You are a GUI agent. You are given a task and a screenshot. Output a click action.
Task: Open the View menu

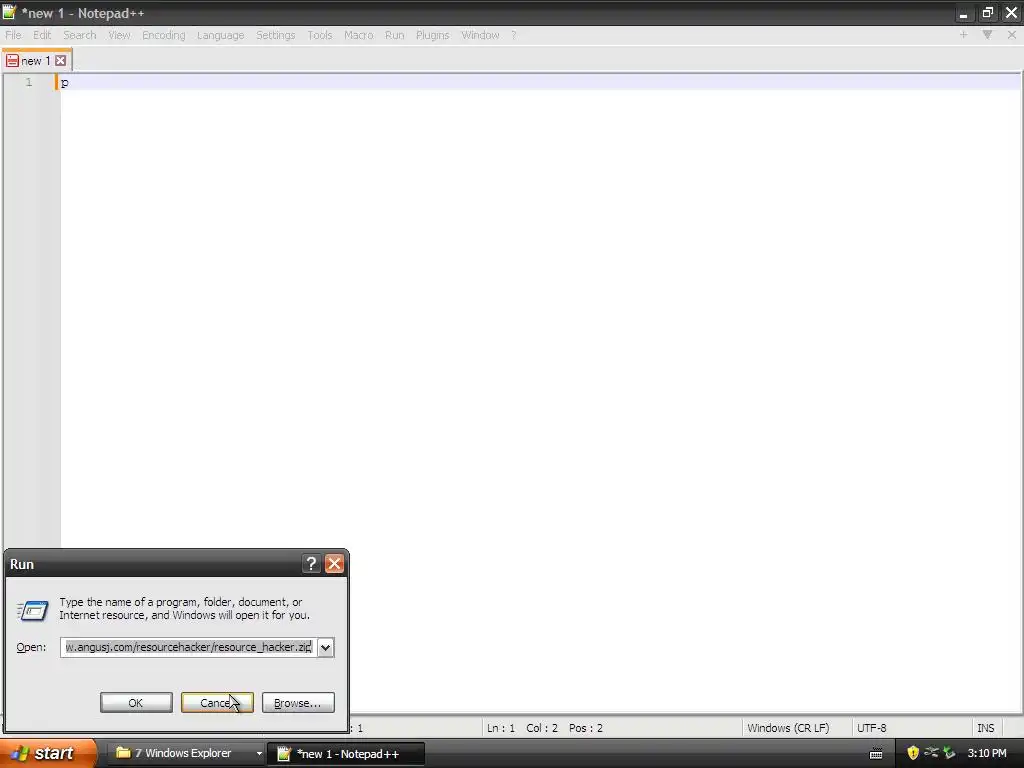[x=119, y=35]
